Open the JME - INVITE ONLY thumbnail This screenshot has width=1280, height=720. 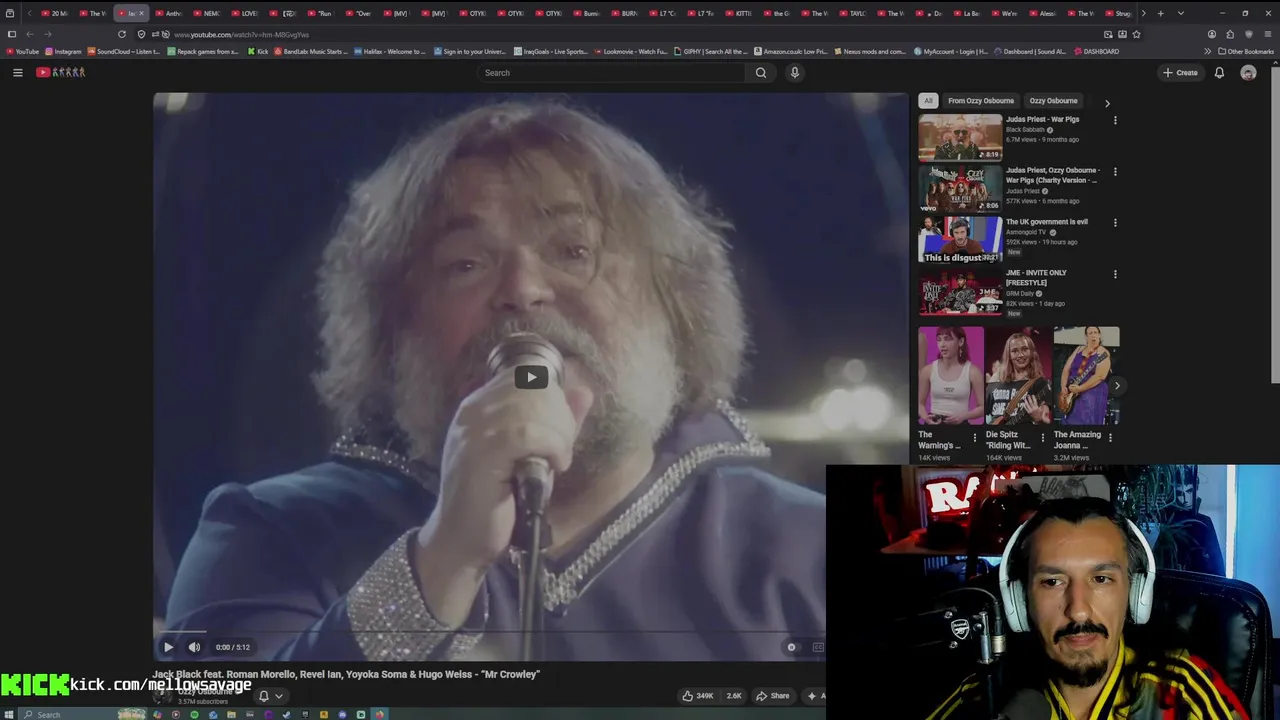960,291
